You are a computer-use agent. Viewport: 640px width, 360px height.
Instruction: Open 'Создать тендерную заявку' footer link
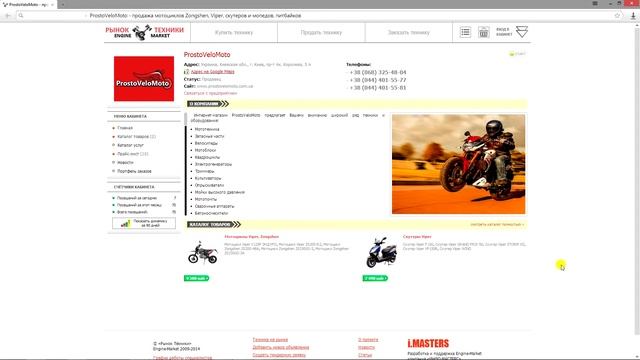coord(279,355)
